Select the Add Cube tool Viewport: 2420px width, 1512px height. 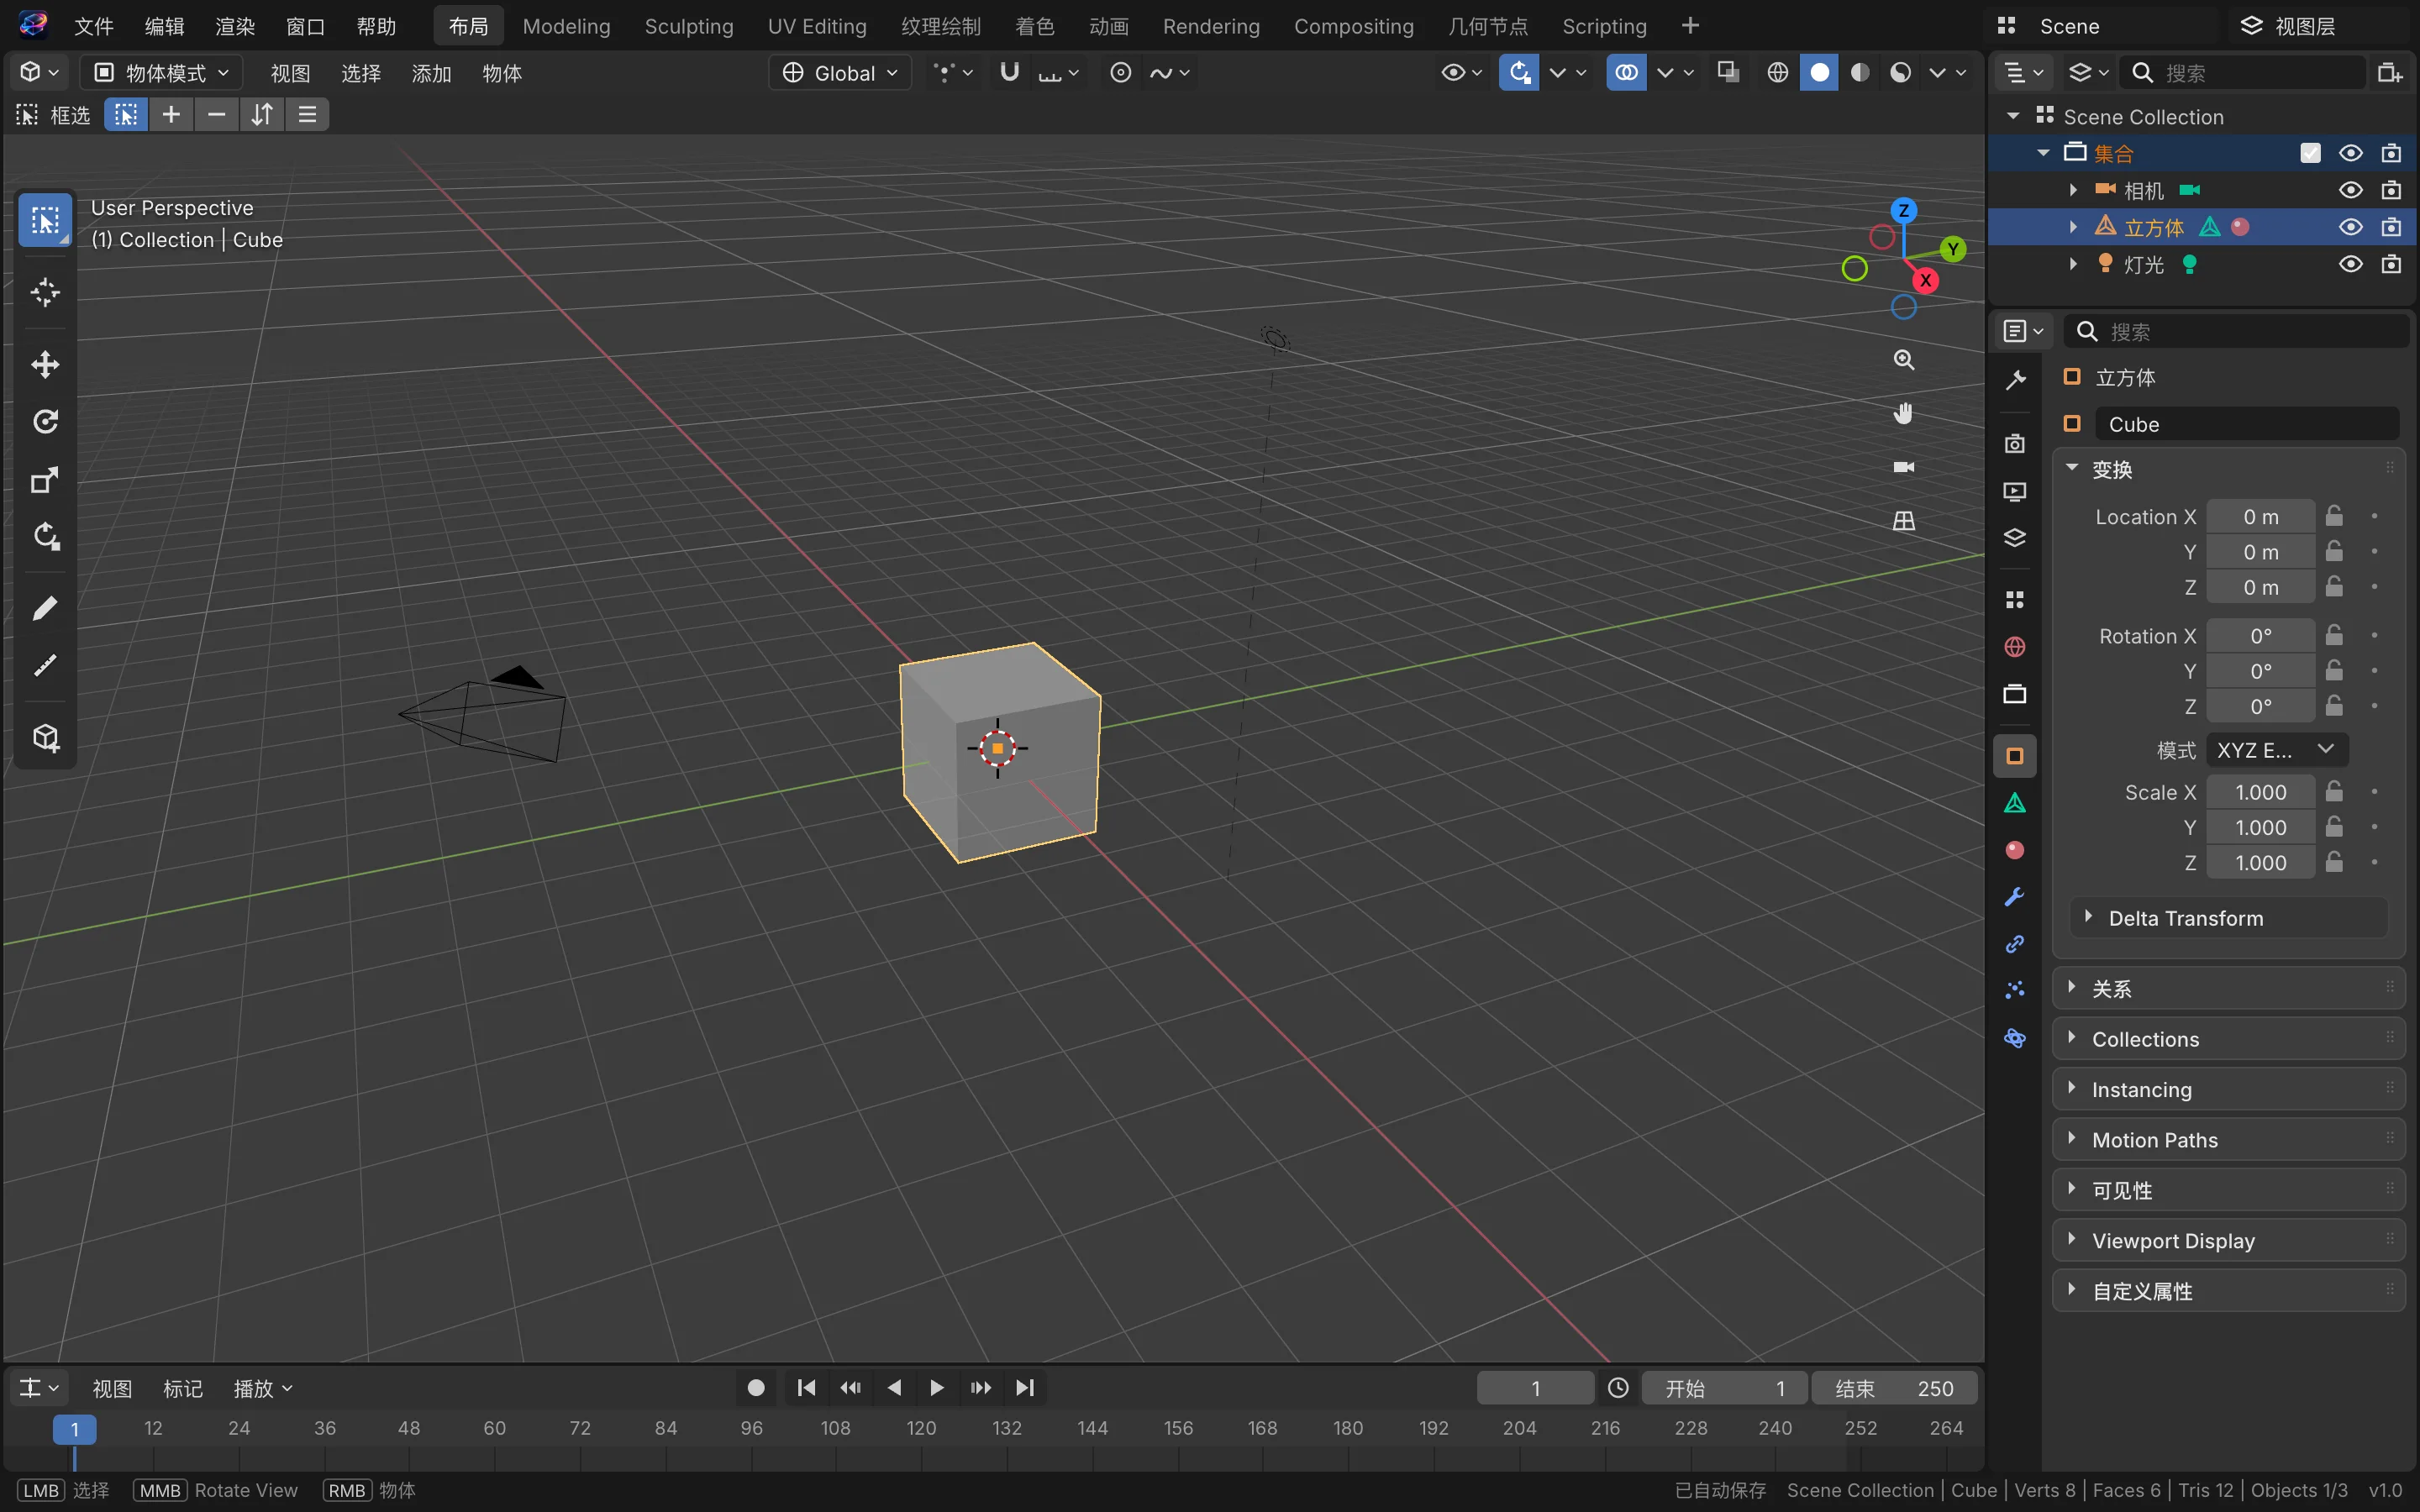pyautogui.click(x=45, y=738)
